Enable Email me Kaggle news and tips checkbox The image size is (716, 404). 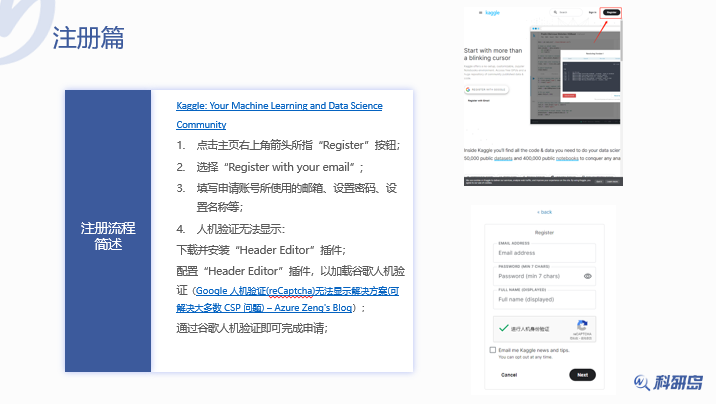[x=493, y=350]
